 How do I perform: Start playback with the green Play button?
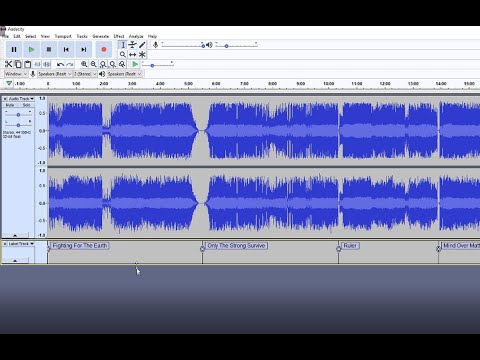point(31,50)
